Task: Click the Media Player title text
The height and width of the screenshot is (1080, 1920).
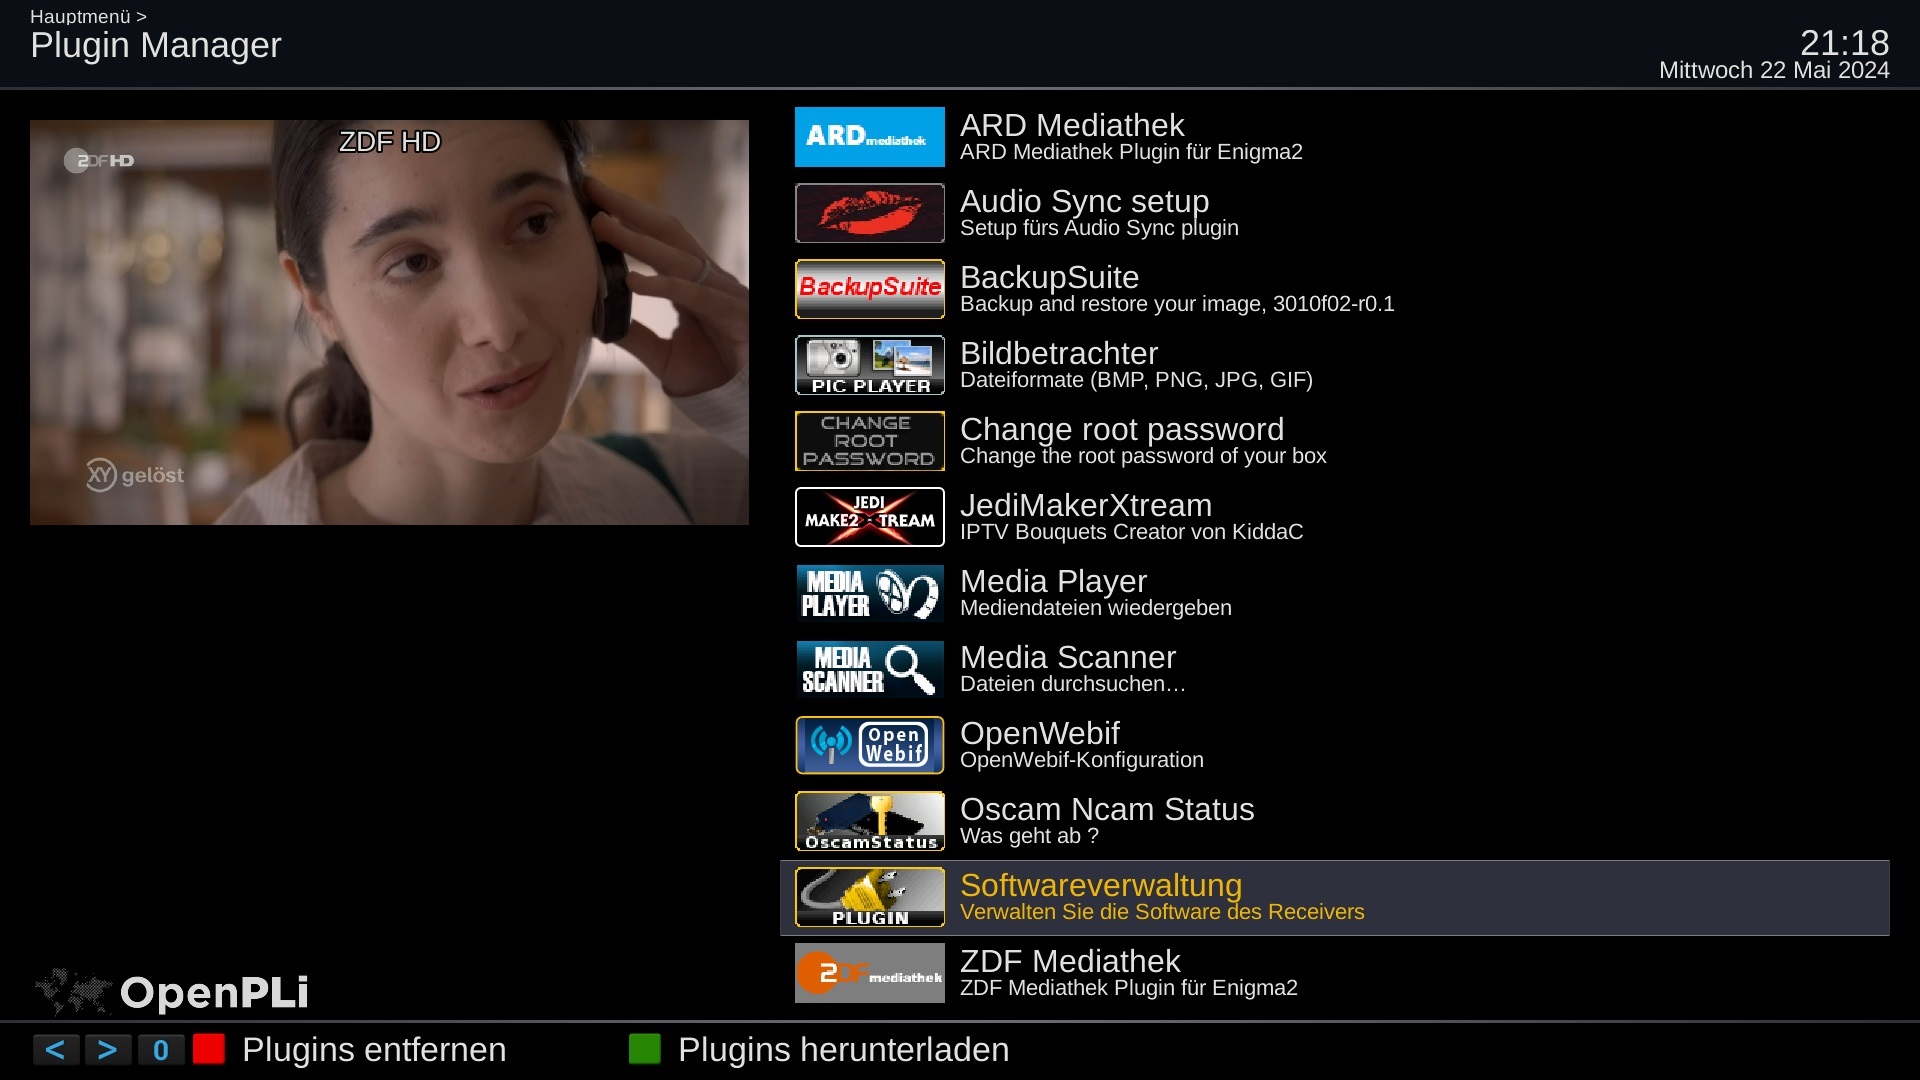Action: click(1053, 581)
